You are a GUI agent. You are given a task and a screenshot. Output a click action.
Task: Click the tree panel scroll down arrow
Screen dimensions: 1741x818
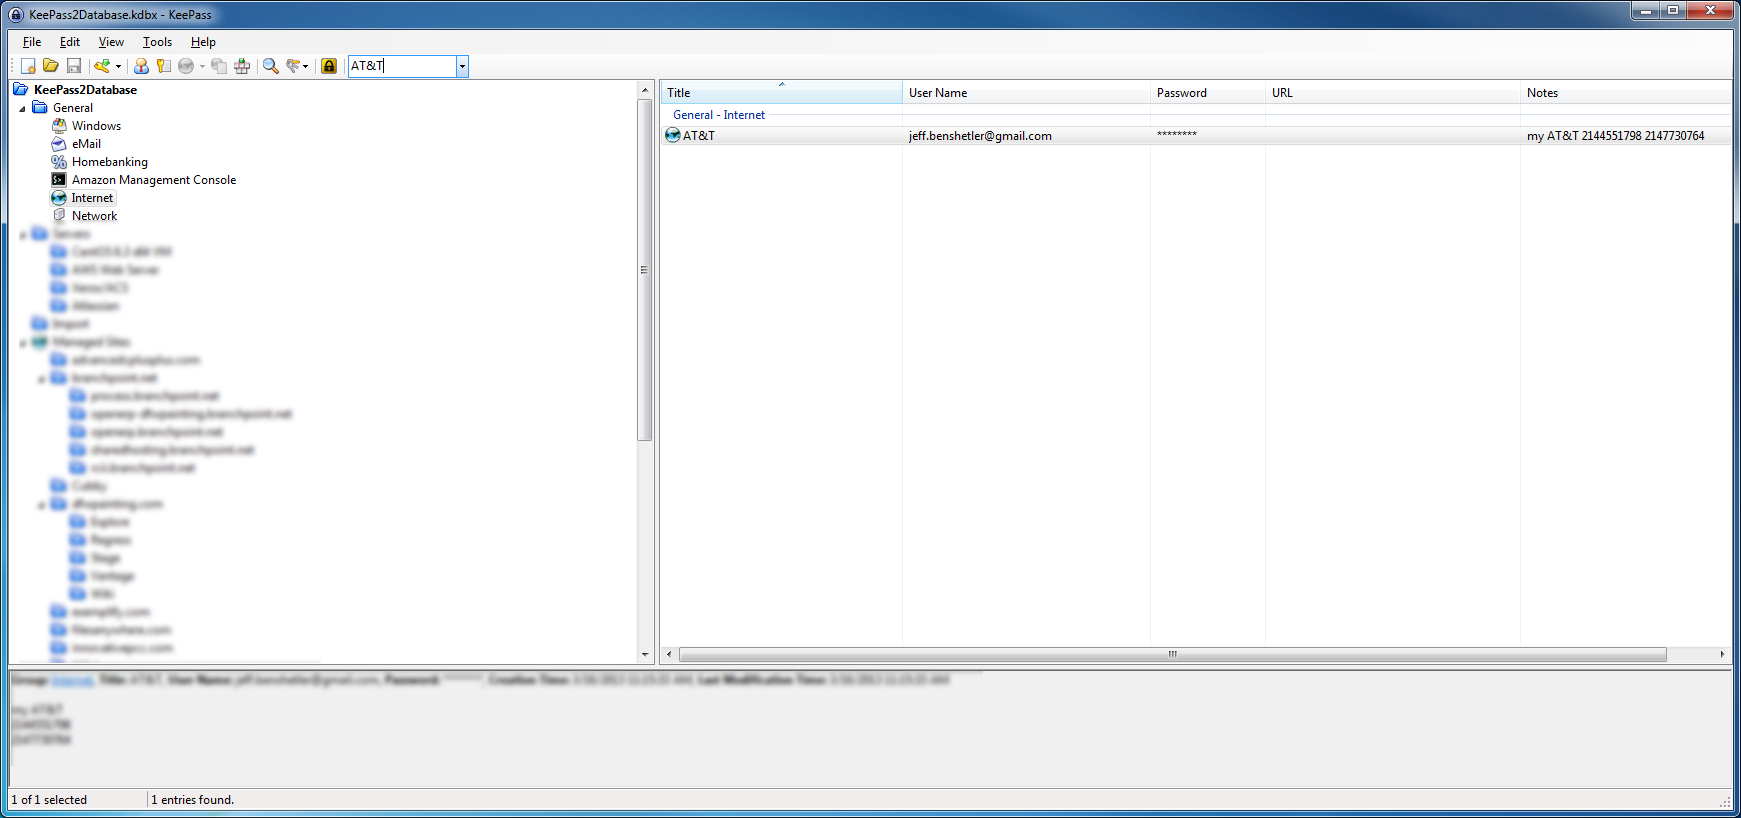click(645, 655)
